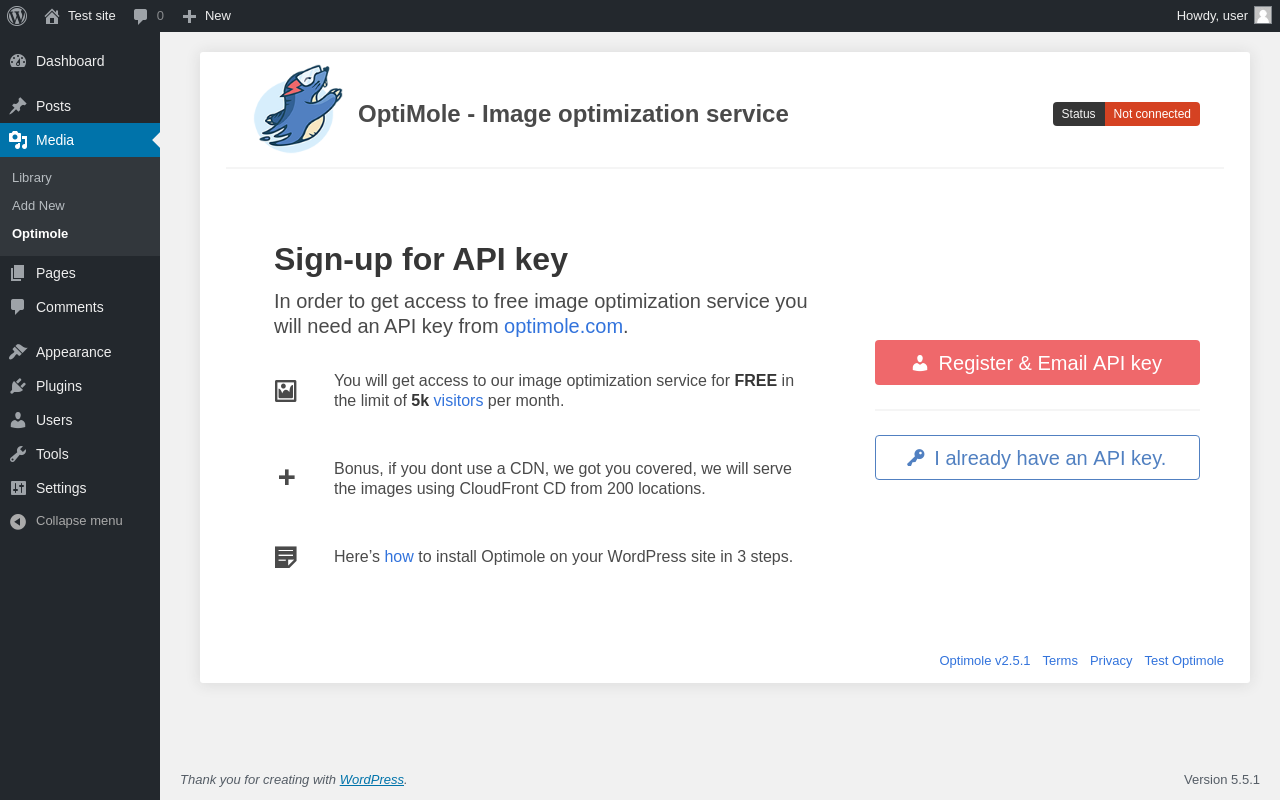The width and height of the screenshot is (1280, 800).
Task: Click the comments bubble in admin bar
Action: 141,16
